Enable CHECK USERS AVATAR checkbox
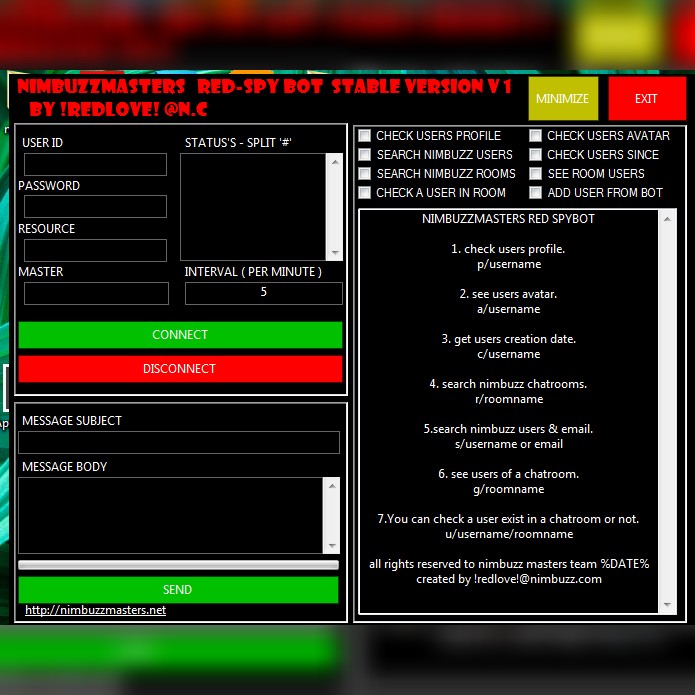 [535, 136]
